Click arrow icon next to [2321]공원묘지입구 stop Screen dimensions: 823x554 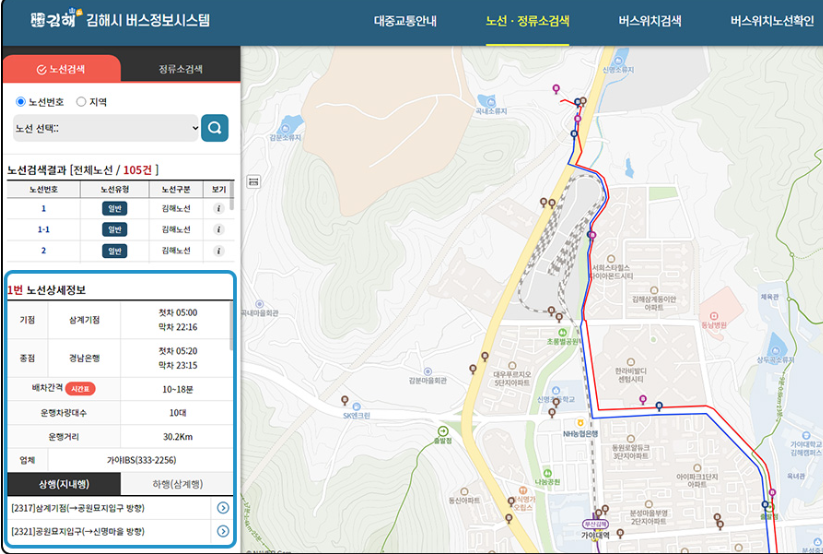[x=223, y=531]
